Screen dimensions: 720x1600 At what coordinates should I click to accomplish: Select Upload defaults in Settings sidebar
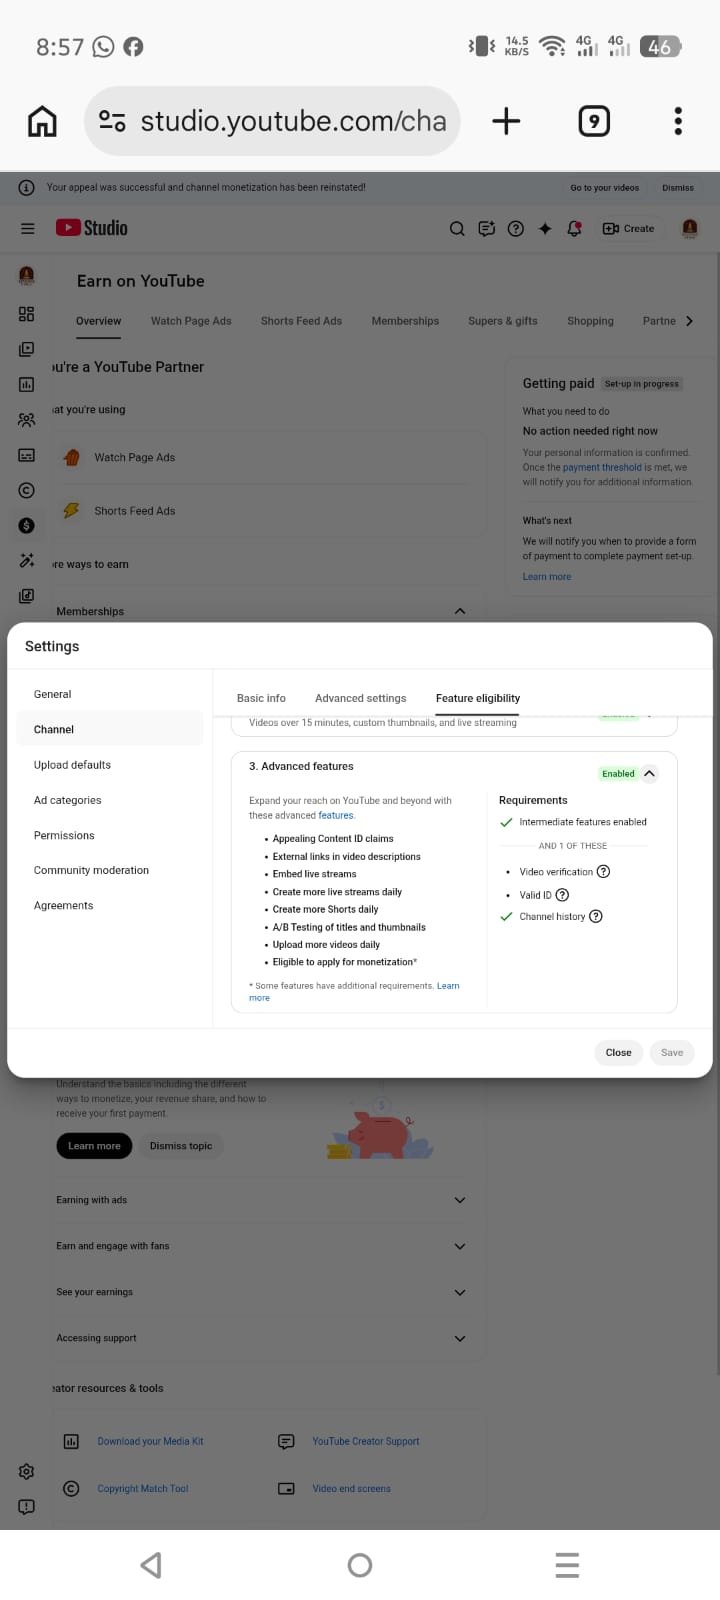pos(72,765)
